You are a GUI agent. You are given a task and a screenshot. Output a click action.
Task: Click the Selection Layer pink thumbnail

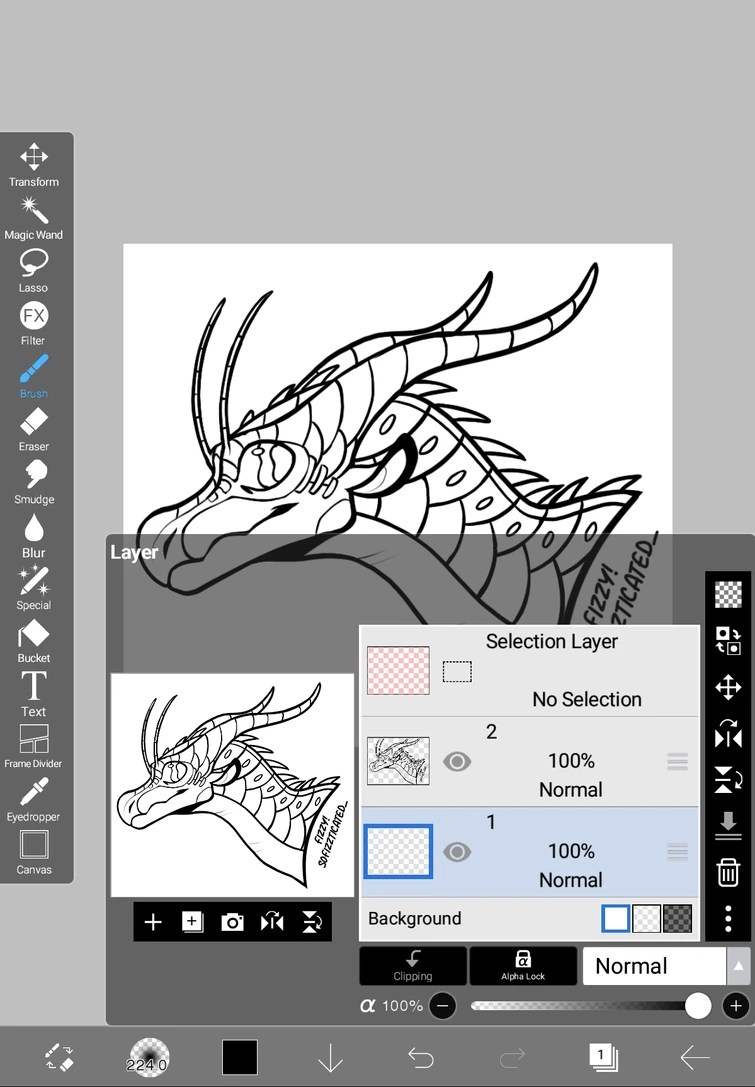pos(398,670)
